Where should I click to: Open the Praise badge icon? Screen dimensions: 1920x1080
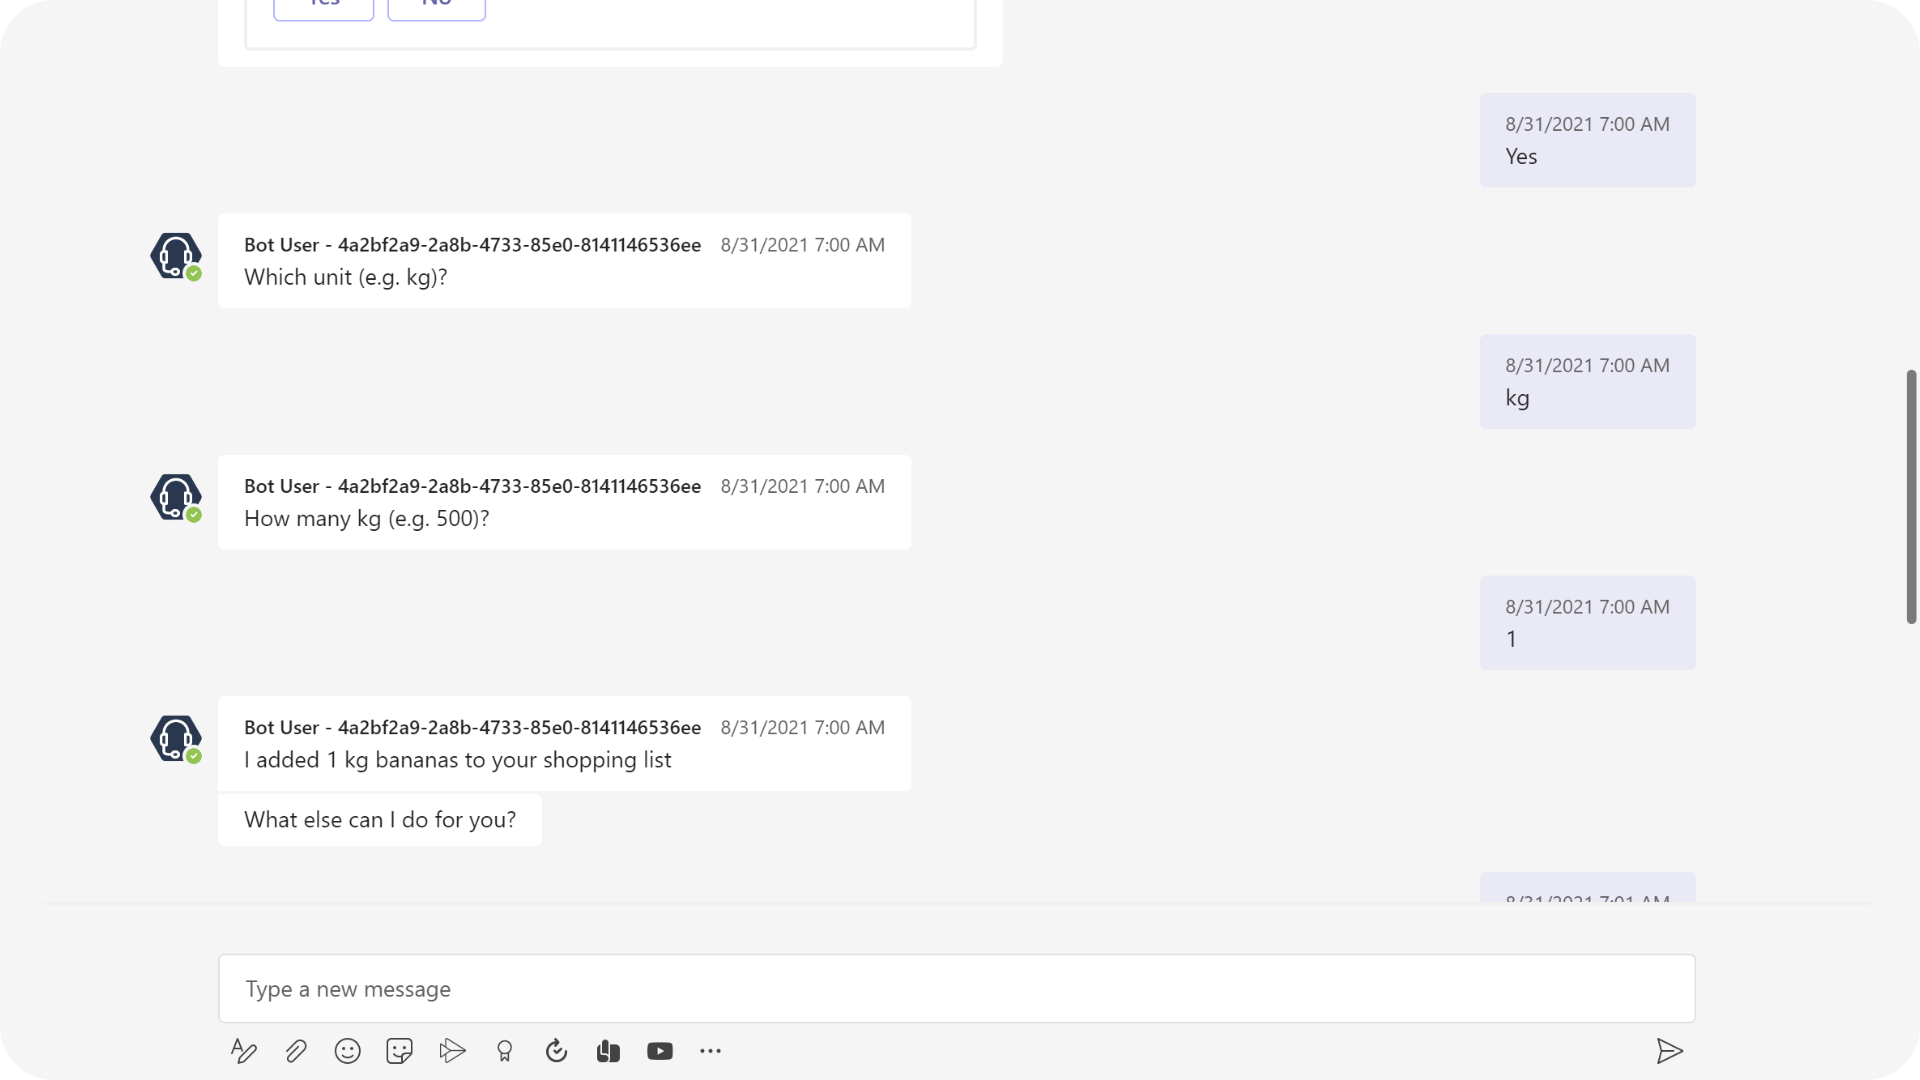click(x=504, y=1051)
